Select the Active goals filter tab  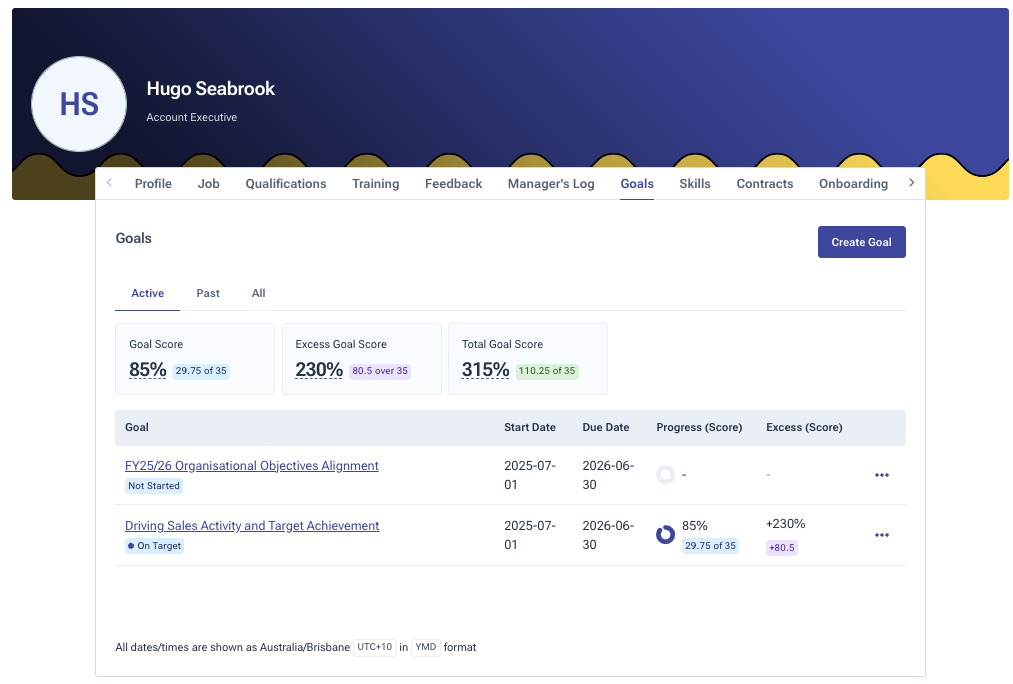point(148,293)
